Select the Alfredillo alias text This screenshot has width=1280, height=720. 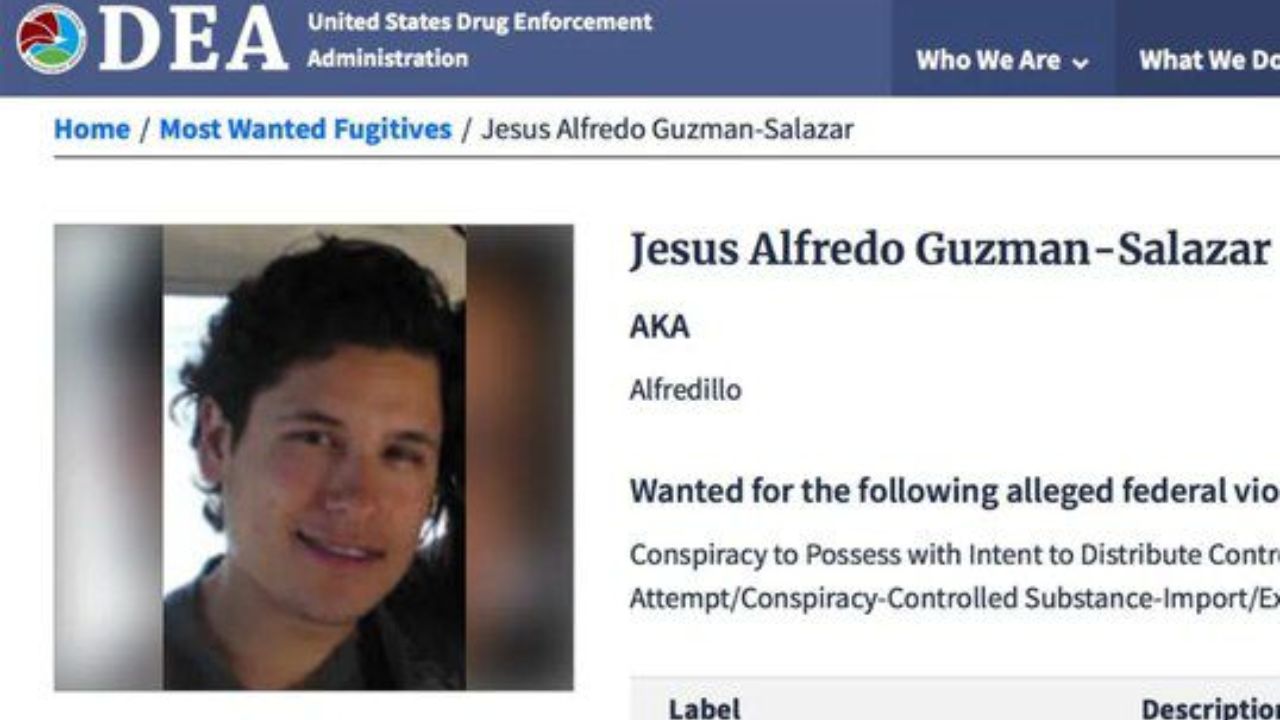click(x=685, y=389)
